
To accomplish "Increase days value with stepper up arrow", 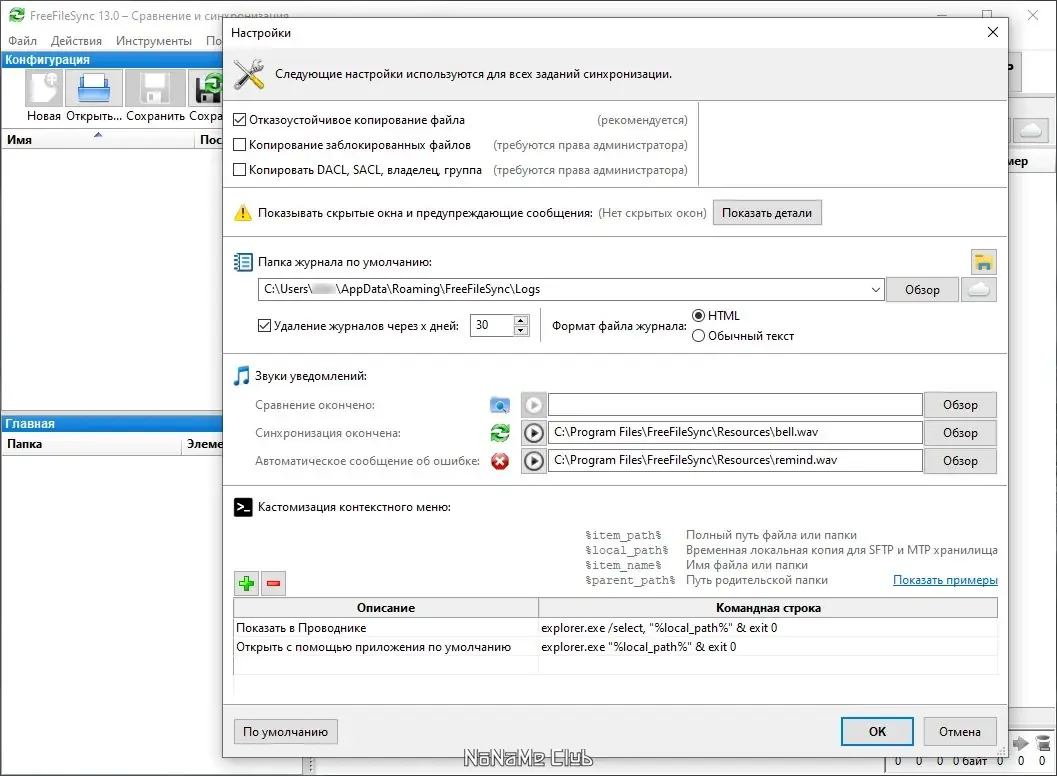I will (x=520, y=320).
